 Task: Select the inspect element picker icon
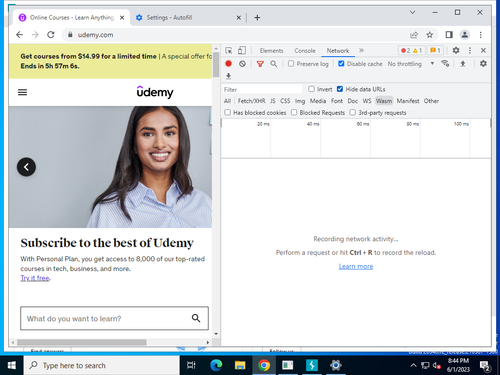coord(229,51)
